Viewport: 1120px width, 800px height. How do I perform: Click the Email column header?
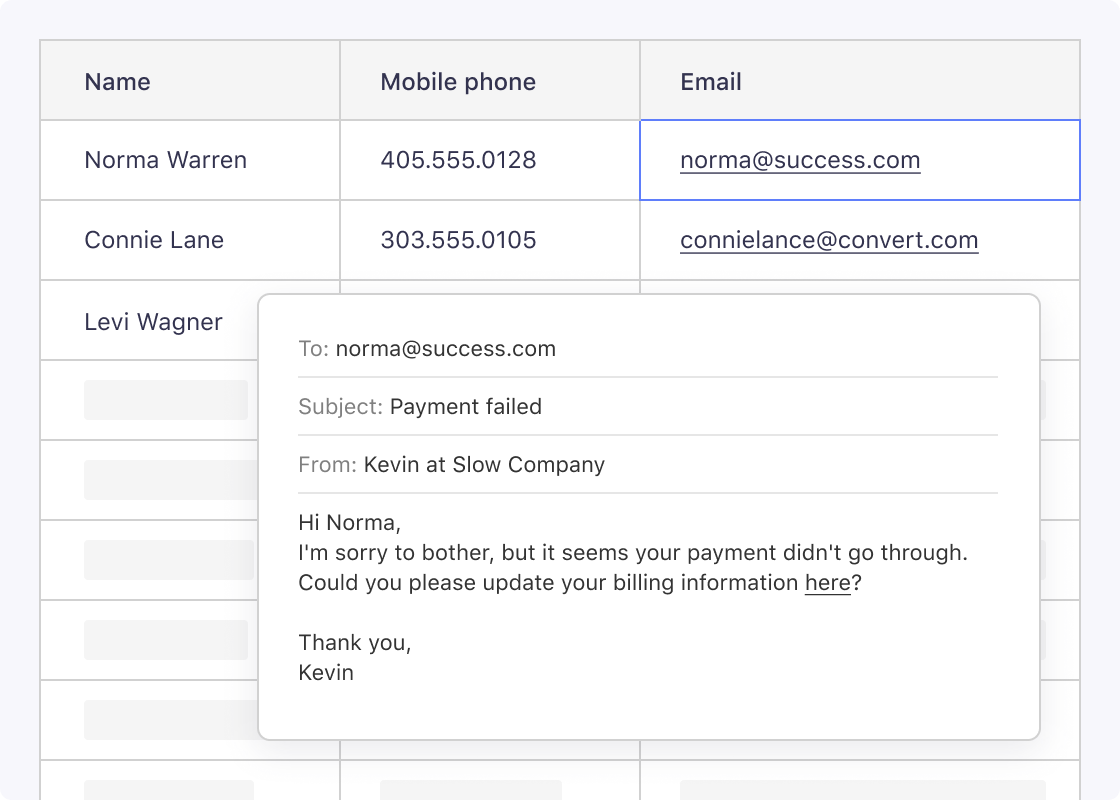(711, 82)
